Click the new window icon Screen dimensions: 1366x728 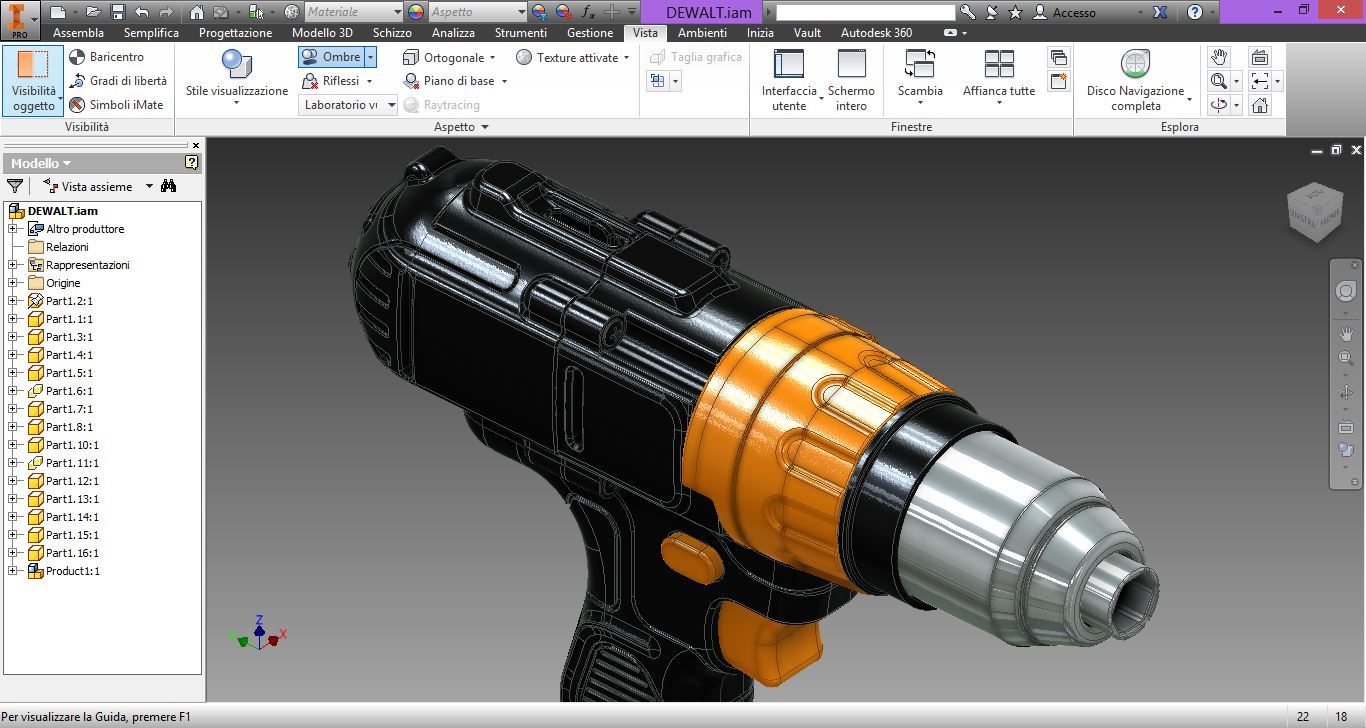(x=1059, y=81)
